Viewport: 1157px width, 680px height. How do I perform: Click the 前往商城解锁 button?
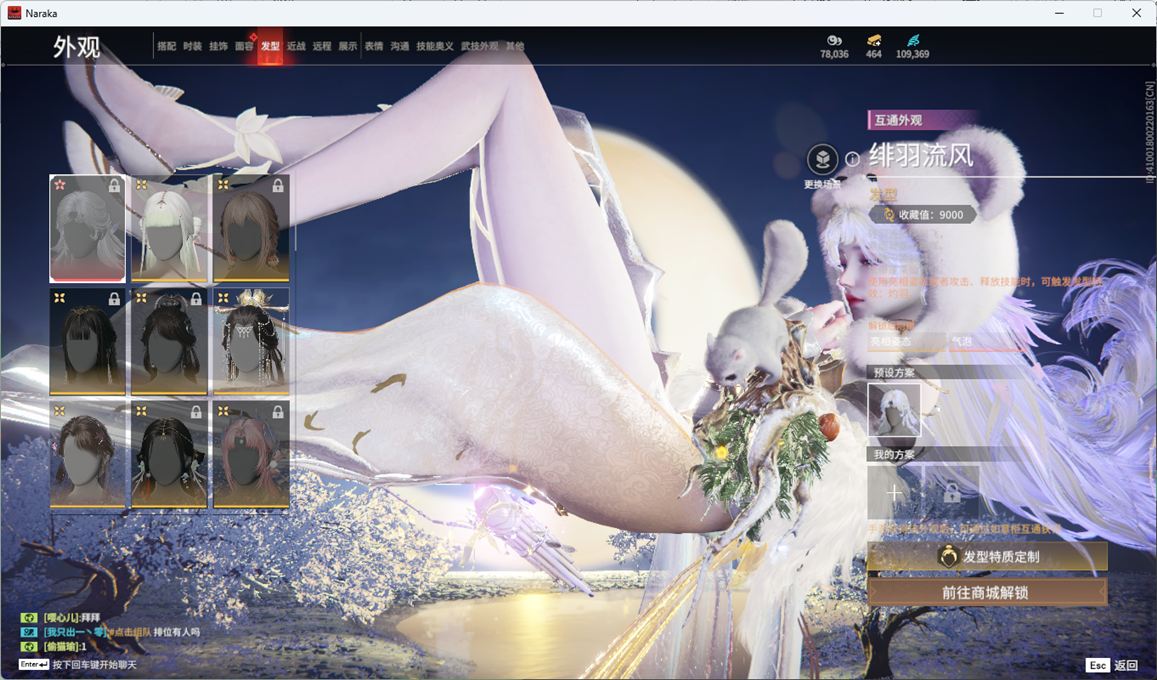pyautogui.click(x=987, y=592)
